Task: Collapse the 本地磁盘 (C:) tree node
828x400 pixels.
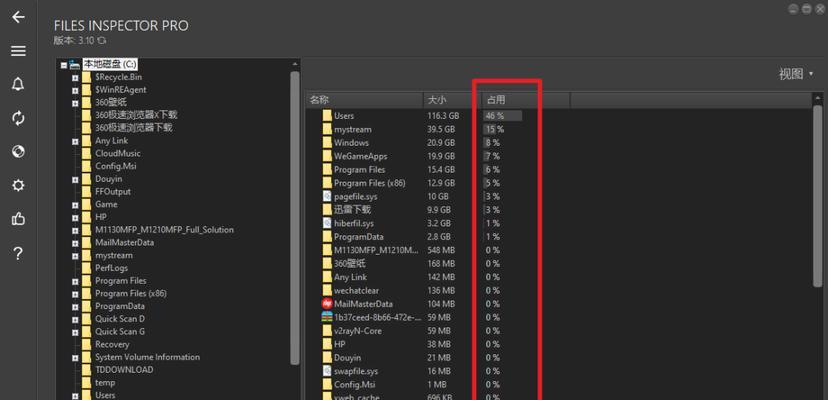Action: tap(64, 66)
